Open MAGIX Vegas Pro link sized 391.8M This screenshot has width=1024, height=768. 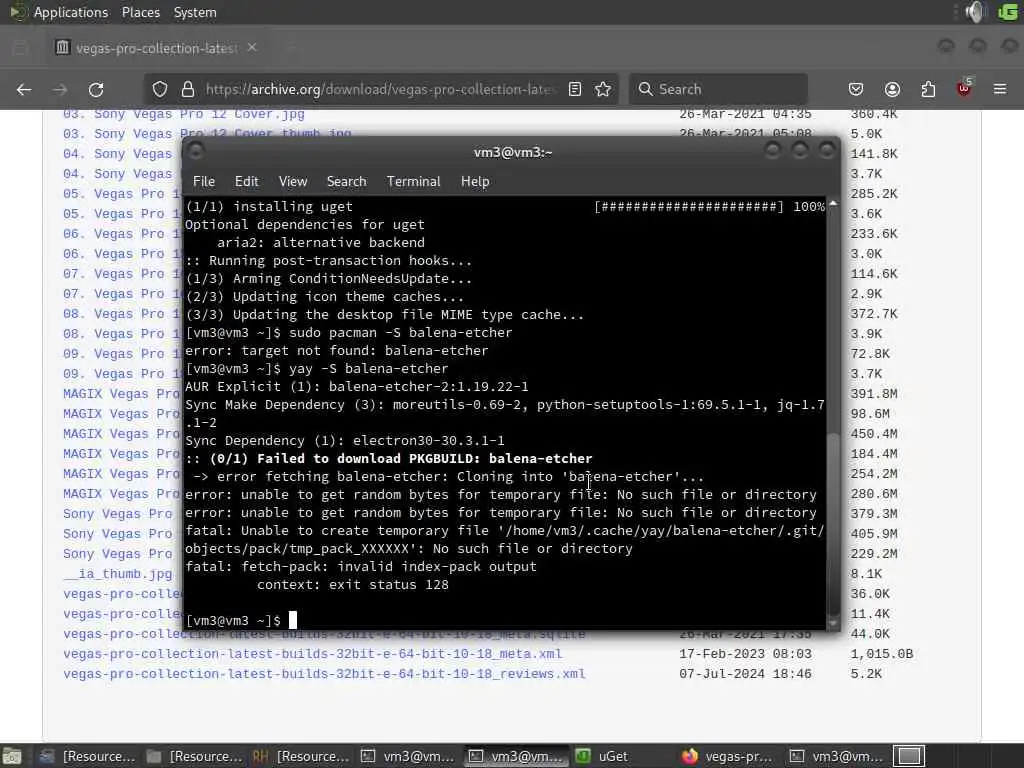tap(121, 394)
